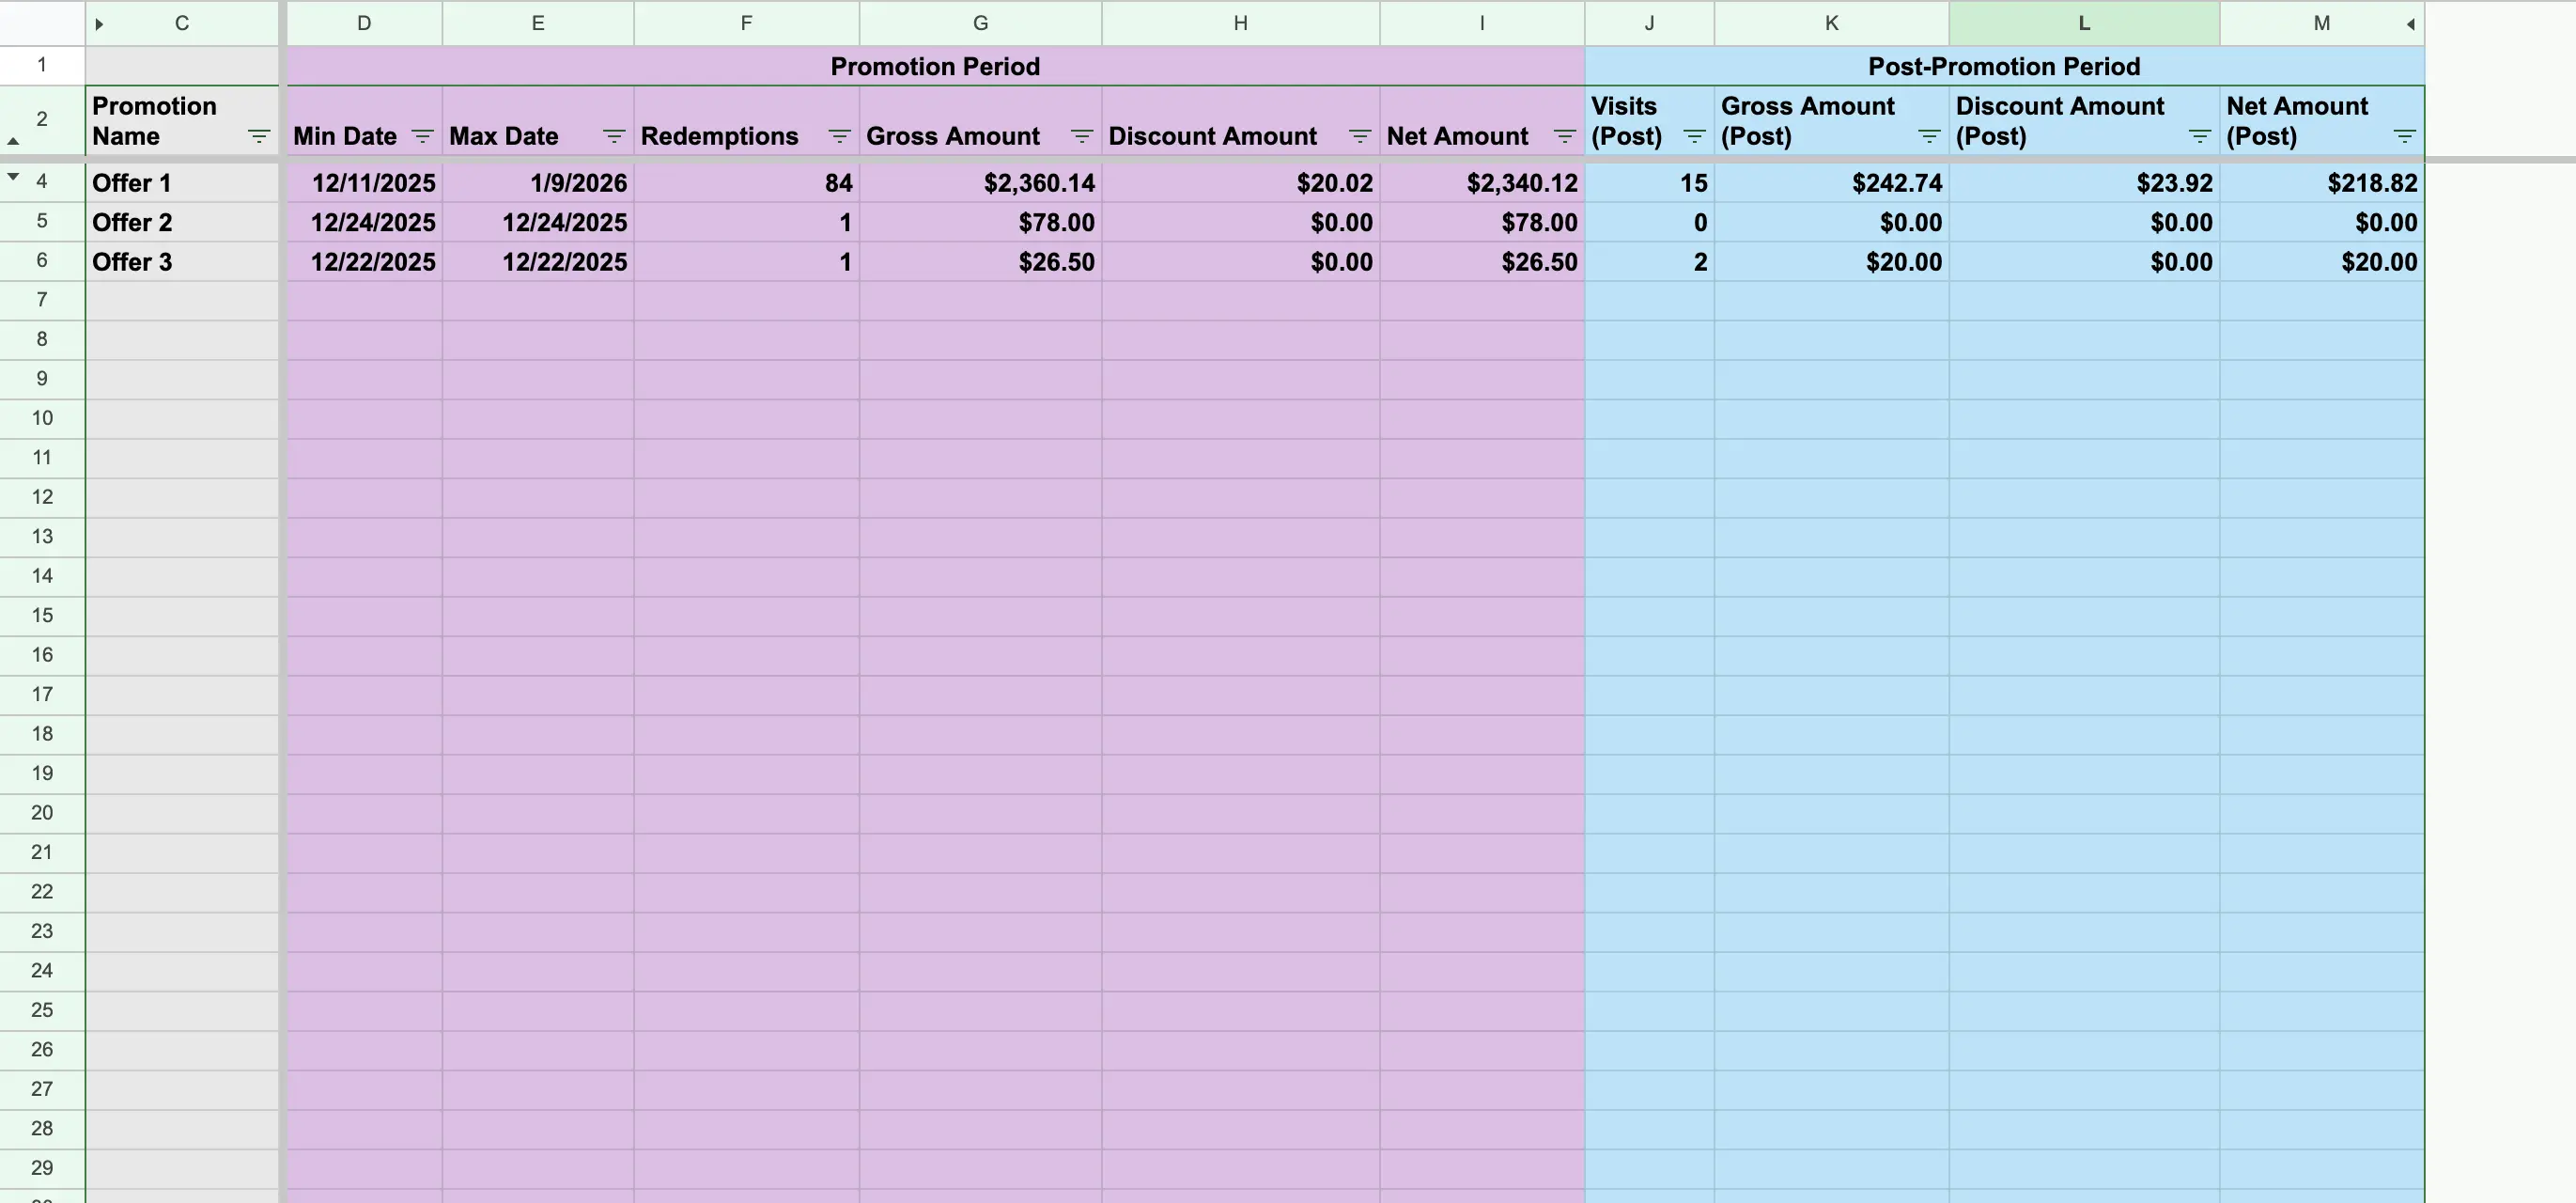Open the Visits (Post) filter icon

tap(1694, 136)
